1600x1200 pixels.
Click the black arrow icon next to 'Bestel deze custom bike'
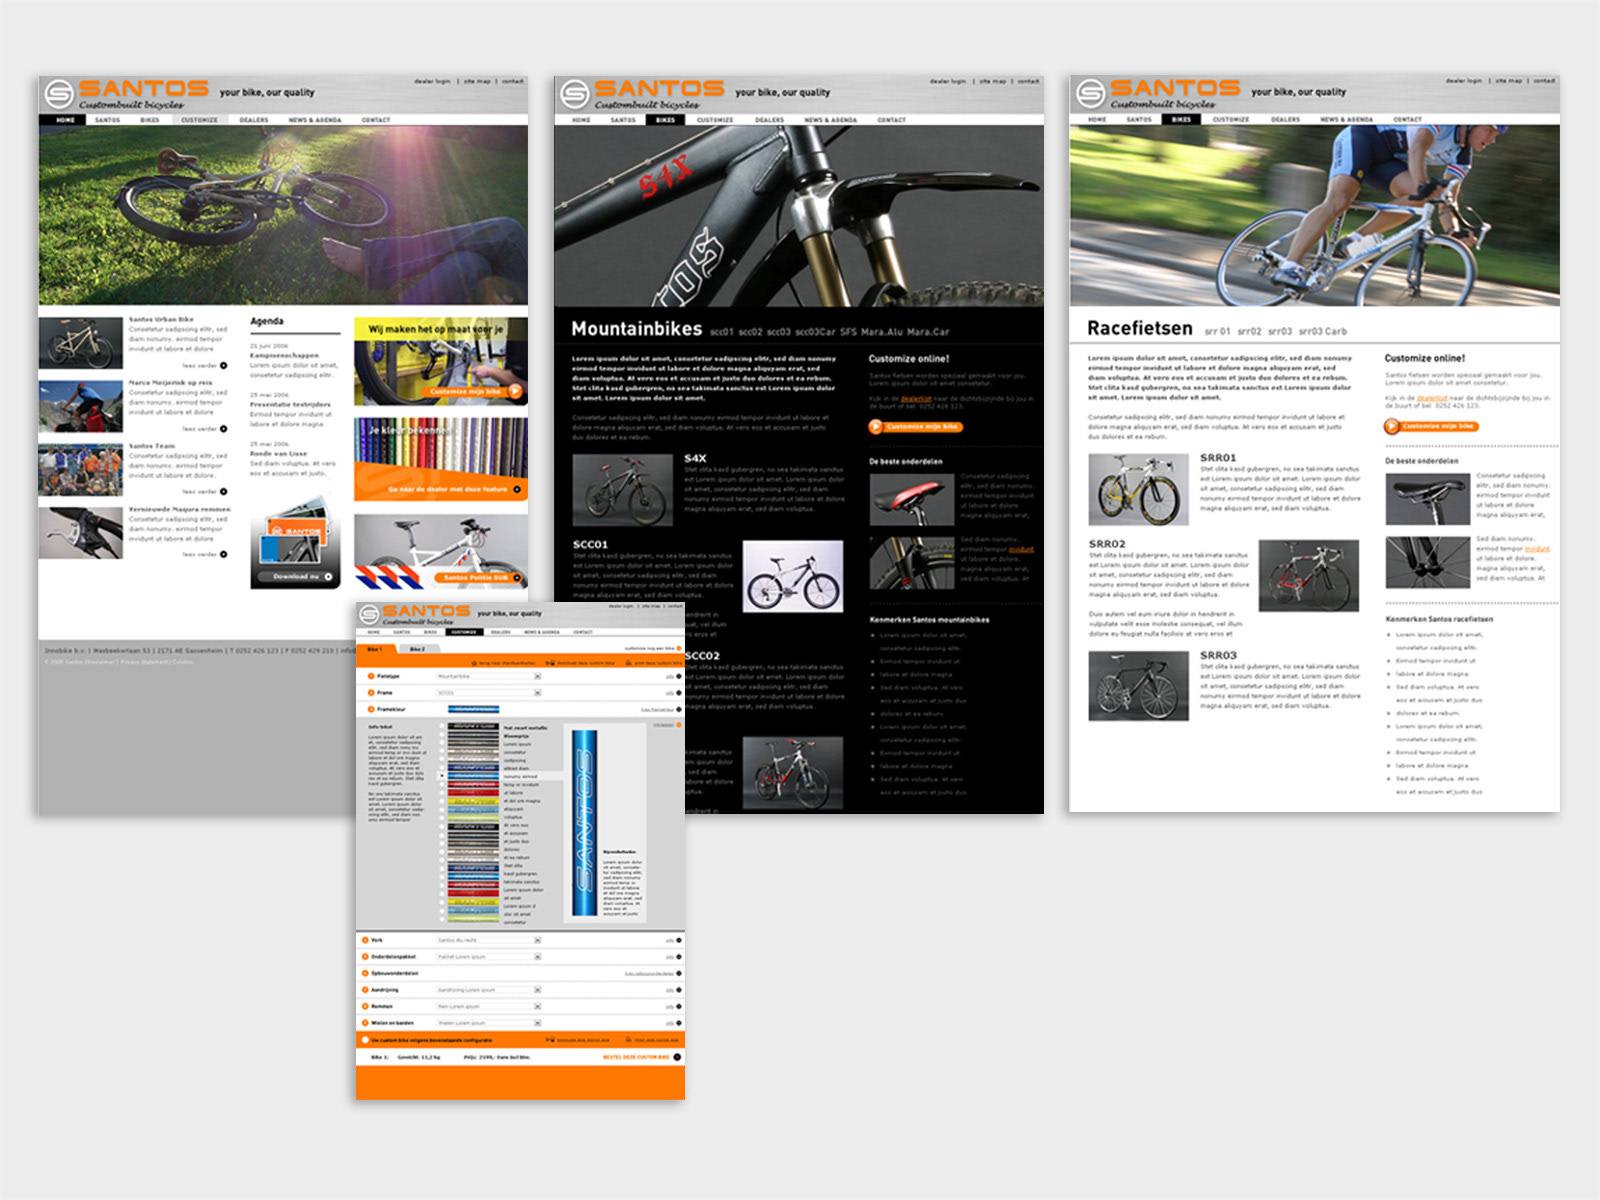pyautogui.click(x=677, y=1057)
